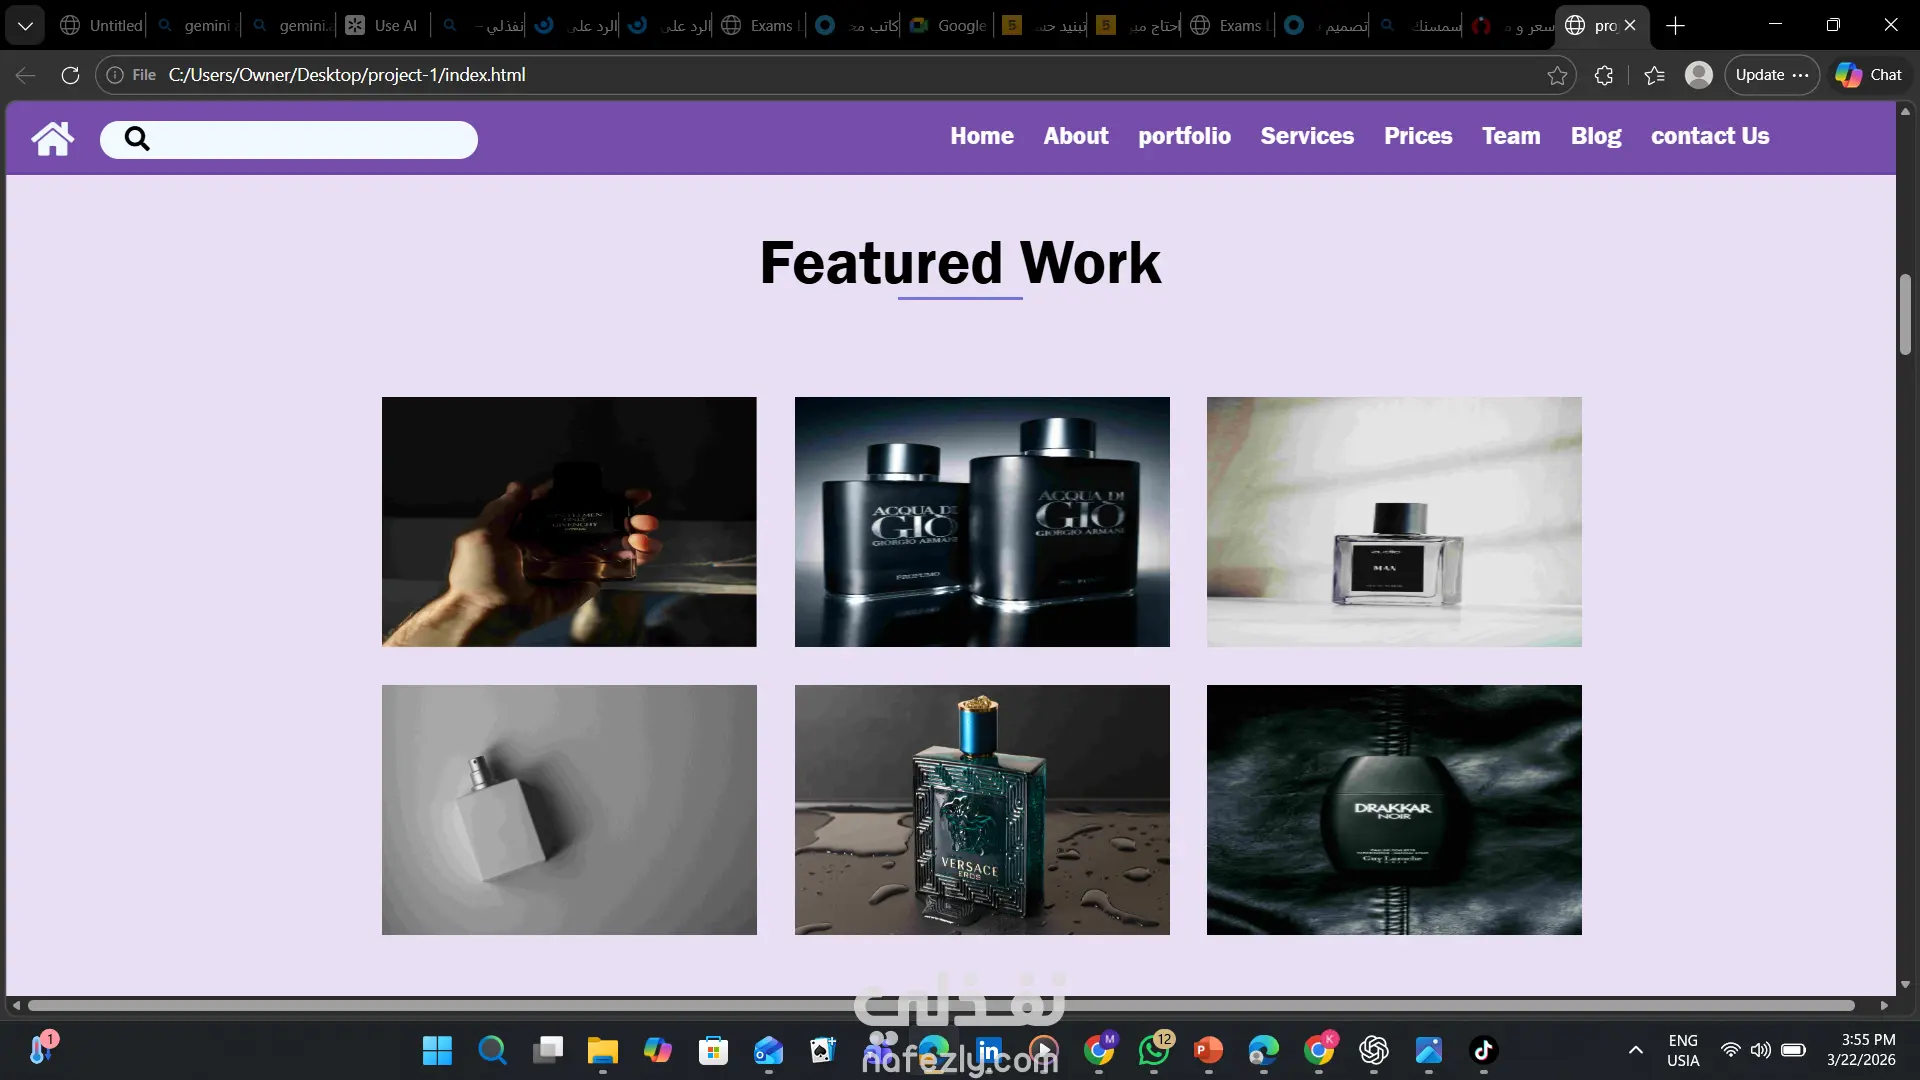1920x1080 pixels.
Task: Show hidden system tray icons chevron
Action: click(1635, 1050)
